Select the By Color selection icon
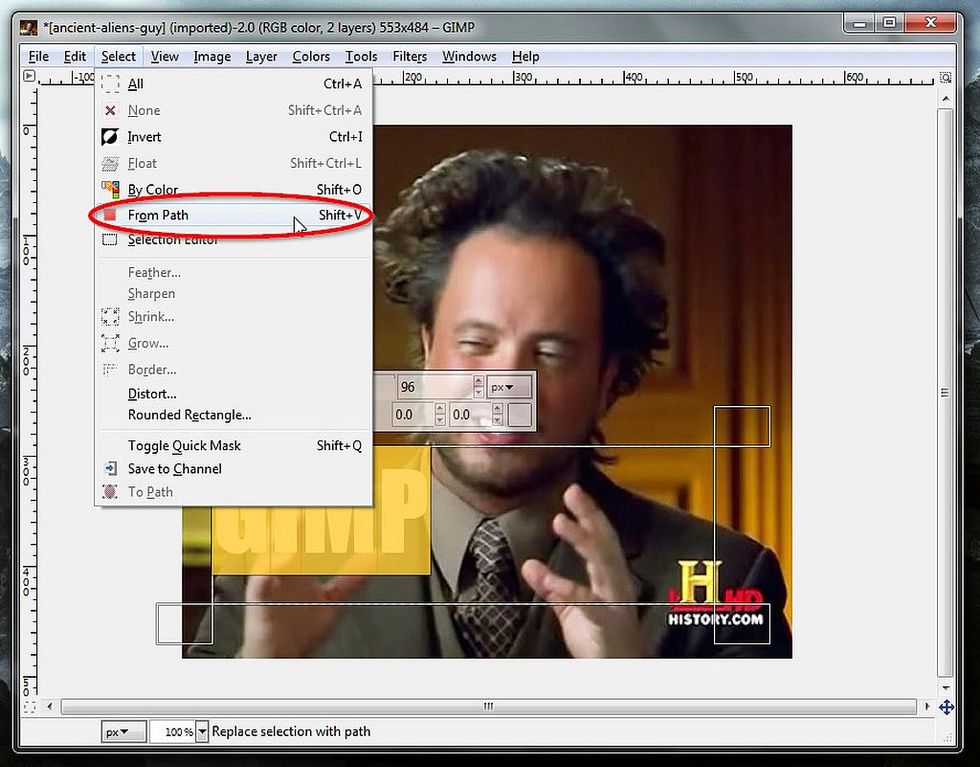 [110, 189]
